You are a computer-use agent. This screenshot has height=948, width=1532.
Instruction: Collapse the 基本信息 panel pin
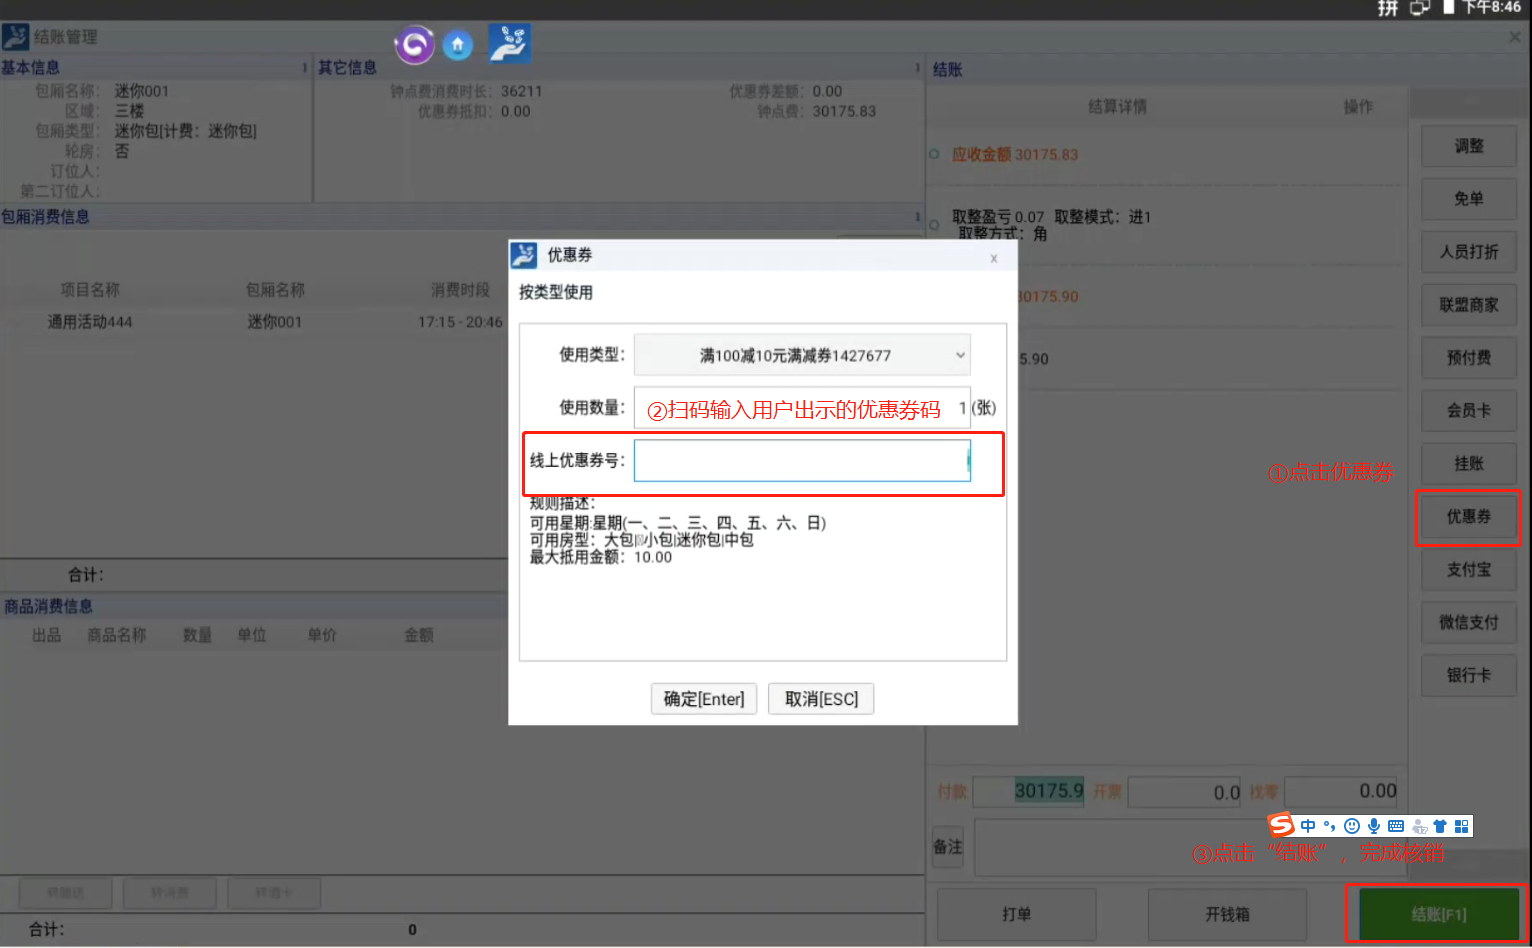304,68
